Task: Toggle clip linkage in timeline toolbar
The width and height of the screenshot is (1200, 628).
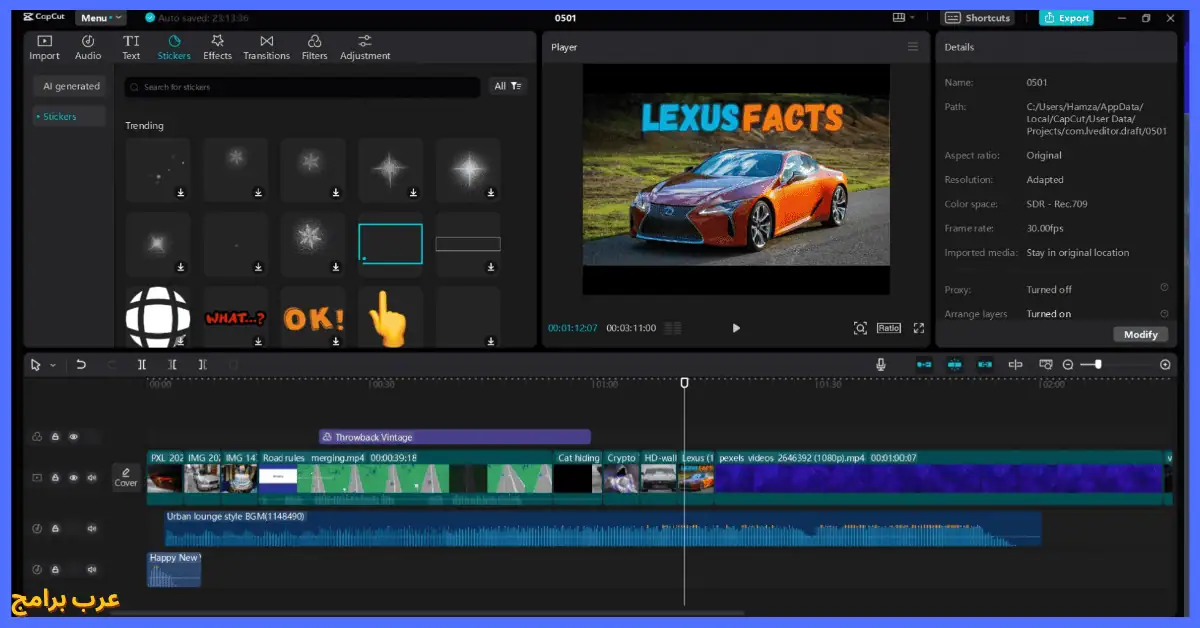Action: pyautogui.click(x=985, y=365)
